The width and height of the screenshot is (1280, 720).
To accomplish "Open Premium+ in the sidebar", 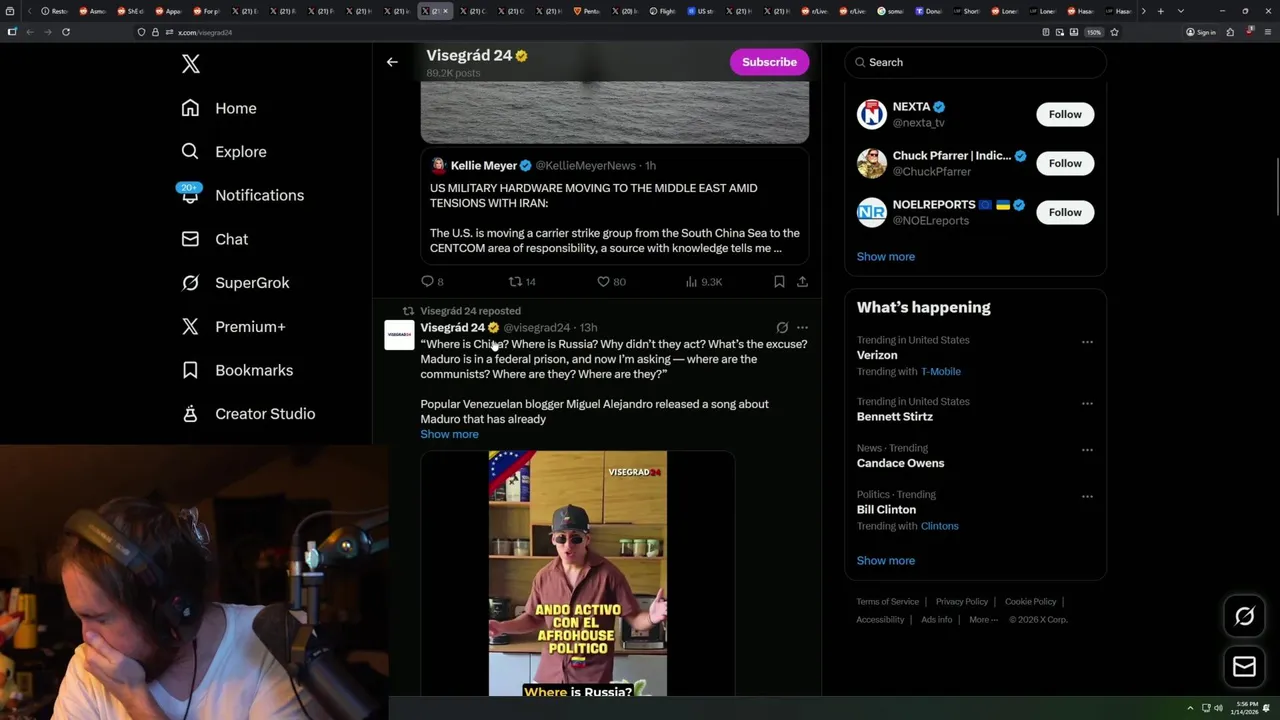I will [233, 327].
